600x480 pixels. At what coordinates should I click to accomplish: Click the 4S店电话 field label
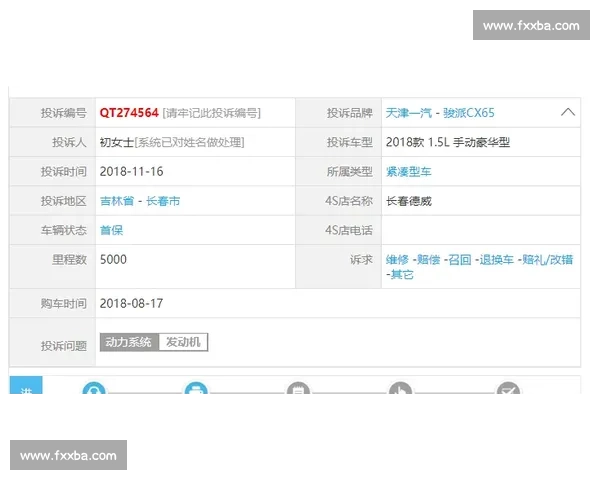pos(349,230)
